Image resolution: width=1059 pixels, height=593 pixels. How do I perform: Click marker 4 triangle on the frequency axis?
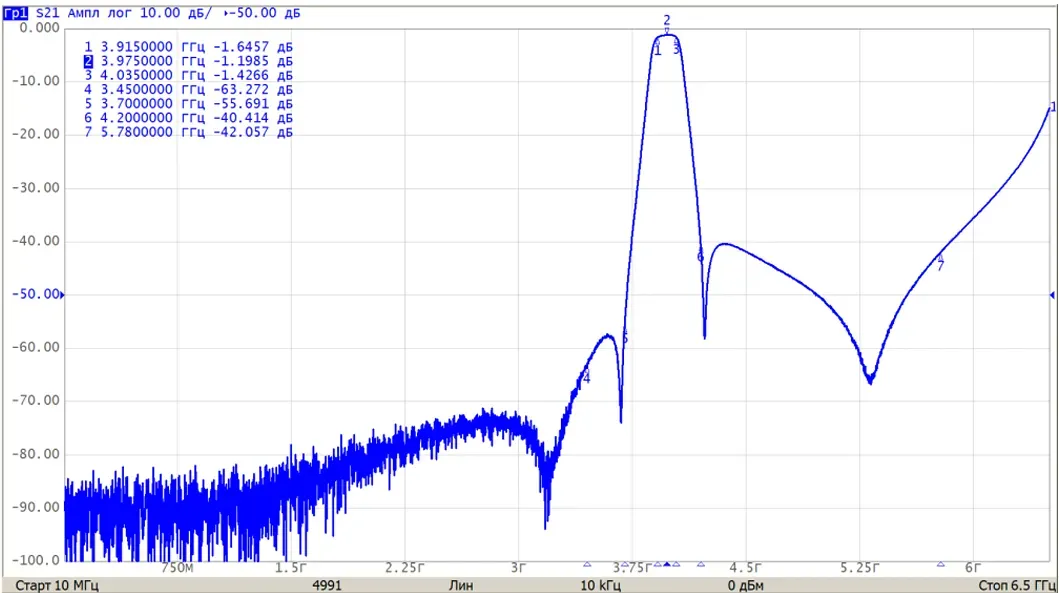[587, 564]
